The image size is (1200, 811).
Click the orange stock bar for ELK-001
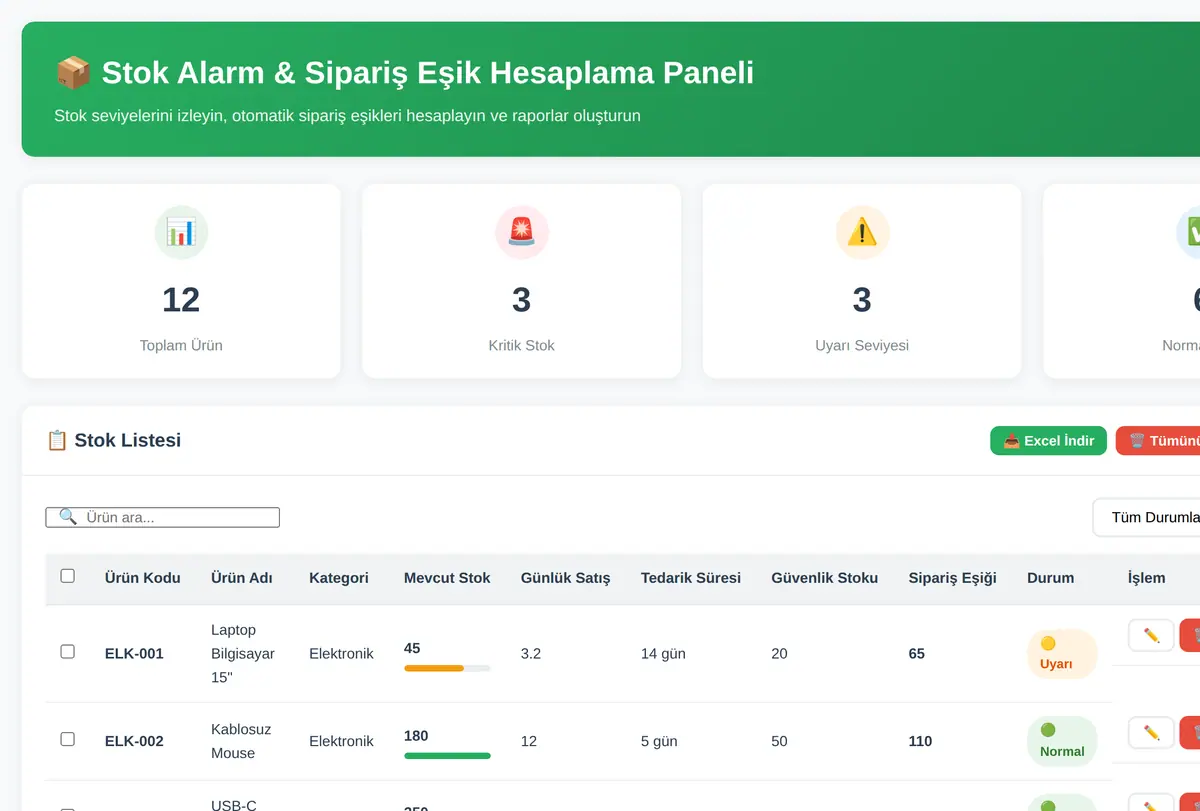(434, 668)
